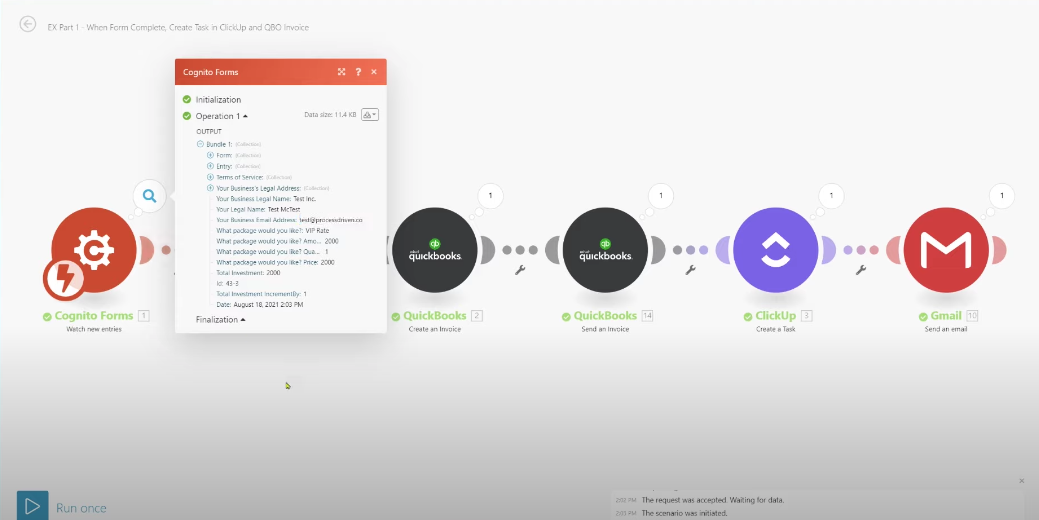This screenshot has width=1039, height=520.
Task: Expand the Your Business's Legal Address collection
Action: tap(211, 188)
